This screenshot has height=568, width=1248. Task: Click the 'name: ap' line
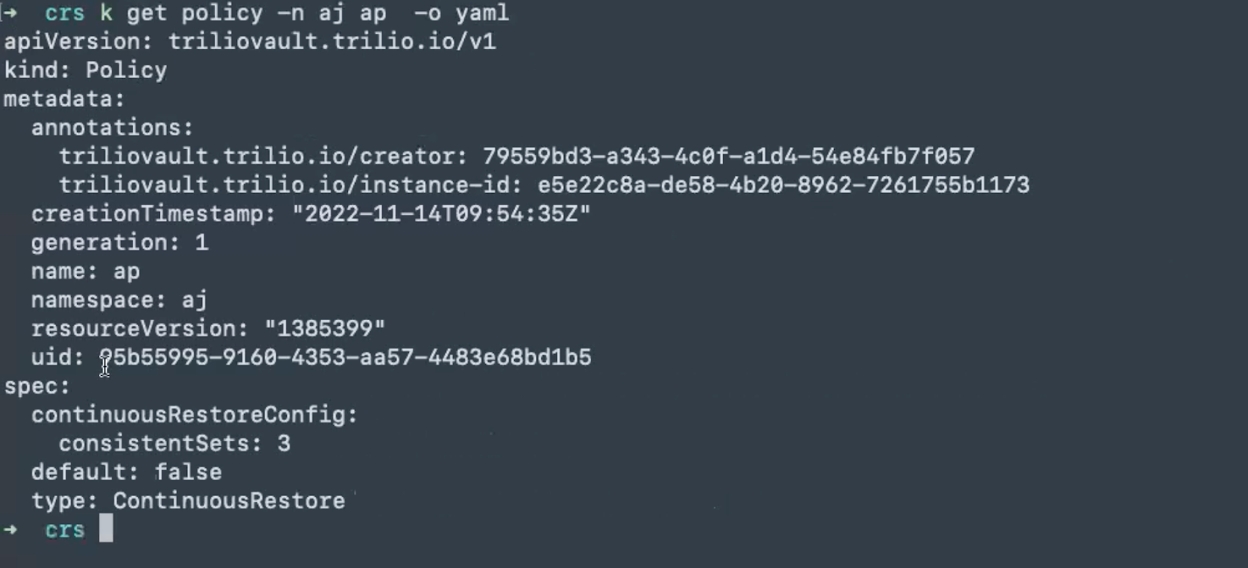(85, 271)
